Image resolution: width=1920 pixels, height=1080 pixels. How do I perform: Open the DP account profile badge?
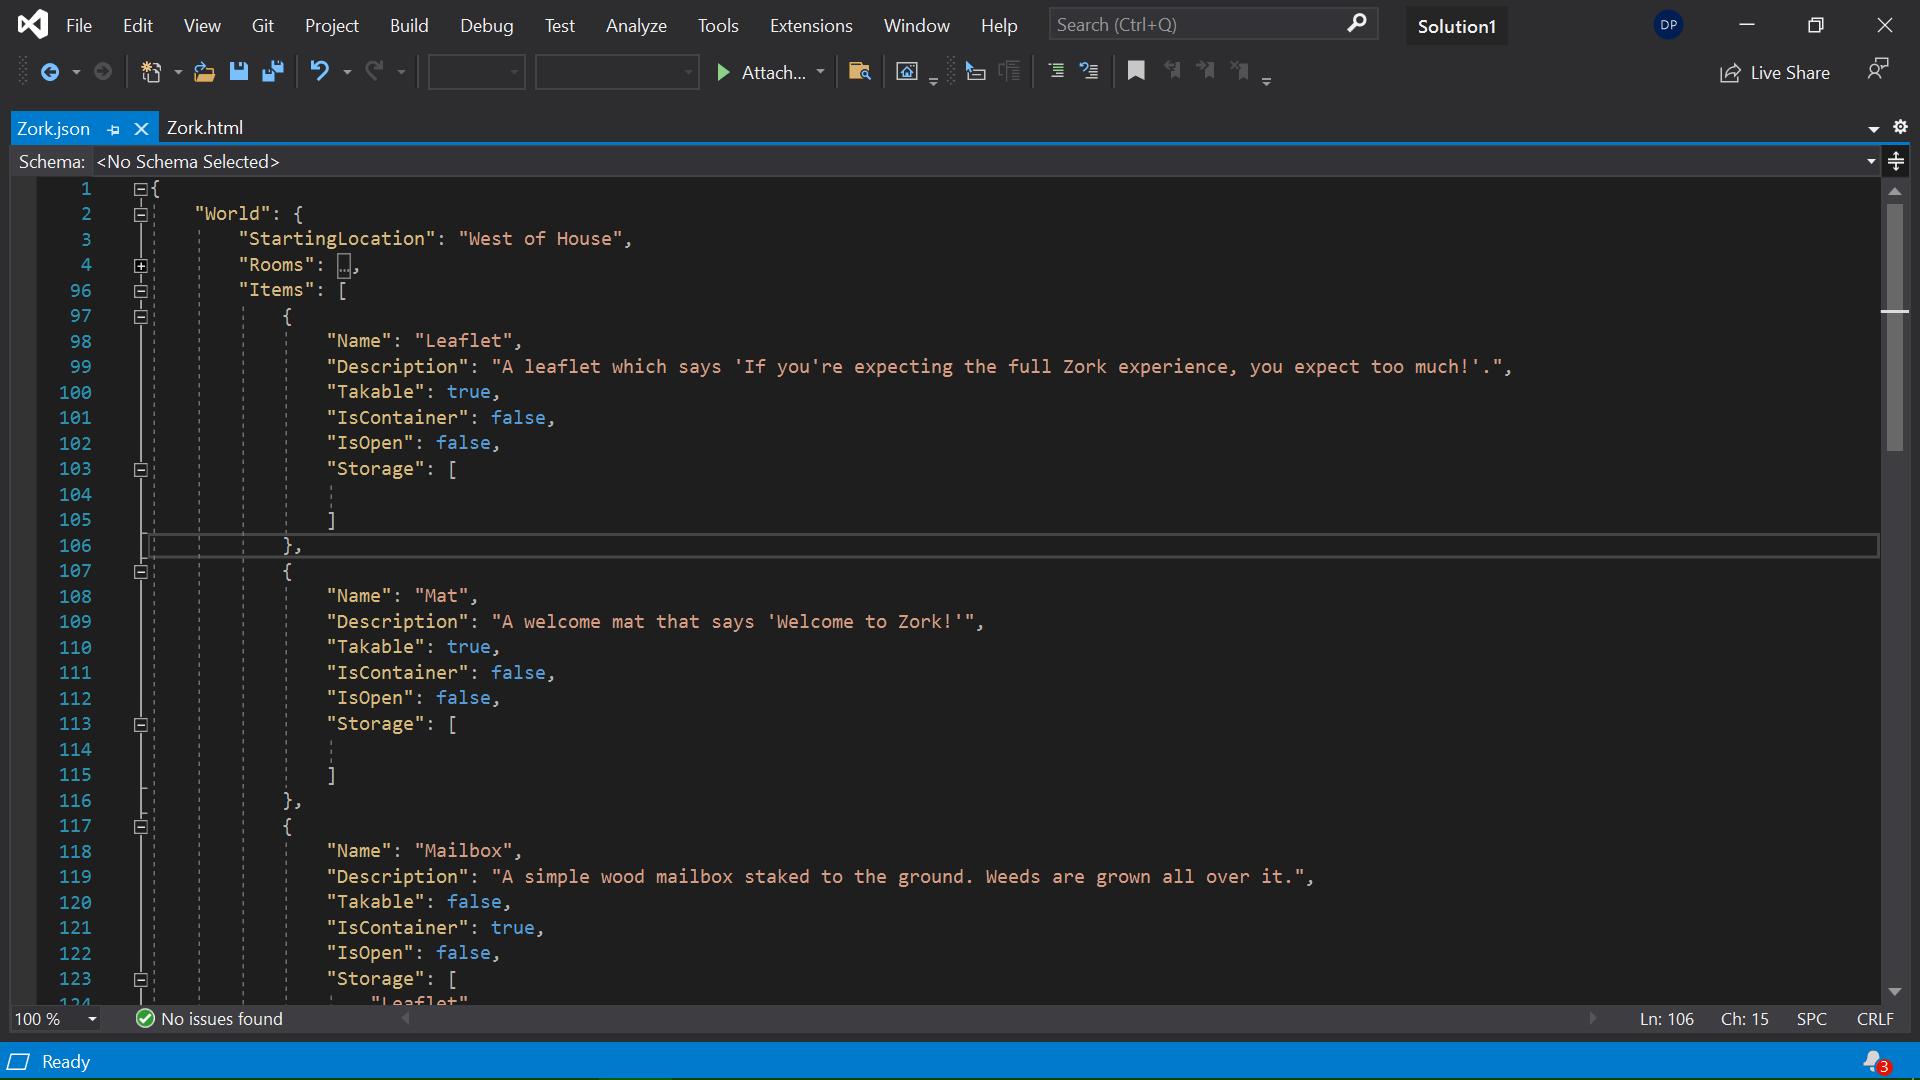[1668, 26]
